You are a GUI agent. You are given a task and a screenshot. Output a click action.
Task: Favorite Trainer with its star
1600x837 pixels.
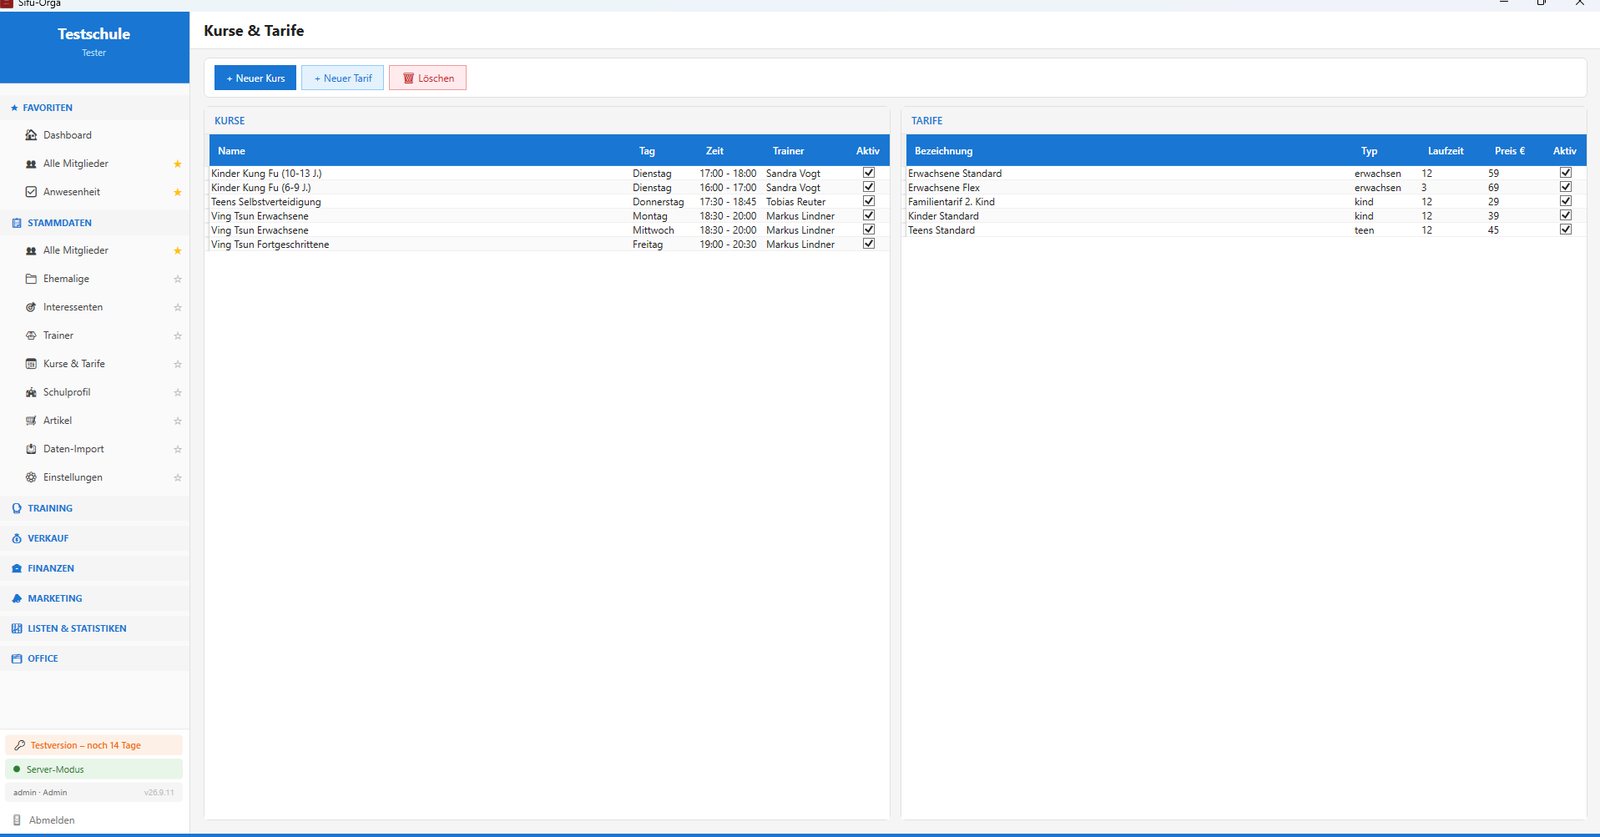pos(178,336)
